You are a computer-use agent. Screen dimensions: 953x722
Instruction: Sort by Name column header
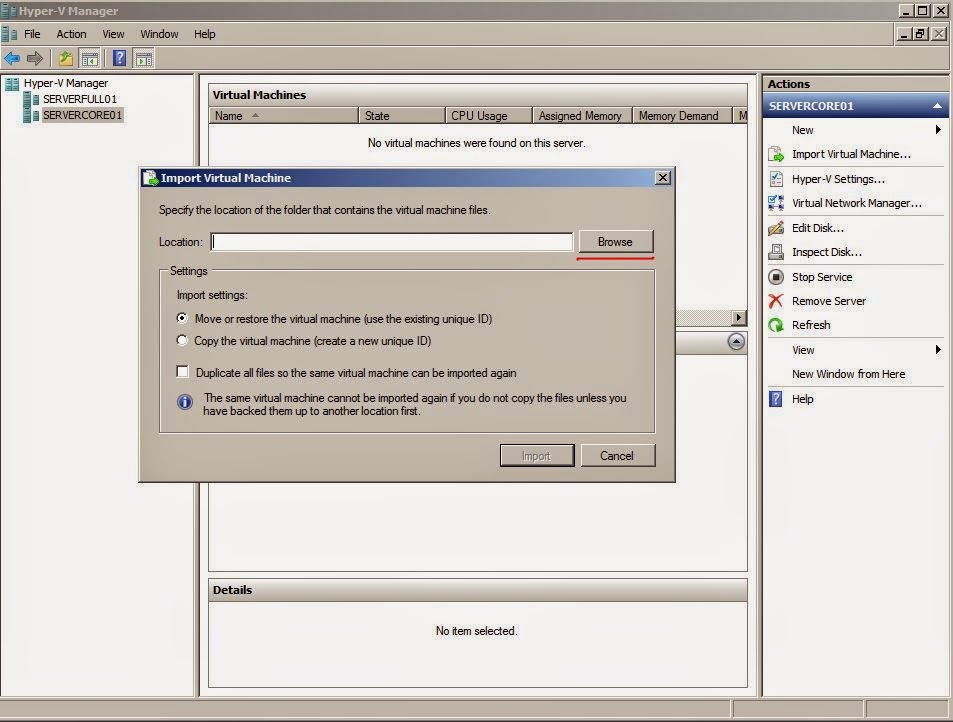pyautogui.click(x=283, y=115)
